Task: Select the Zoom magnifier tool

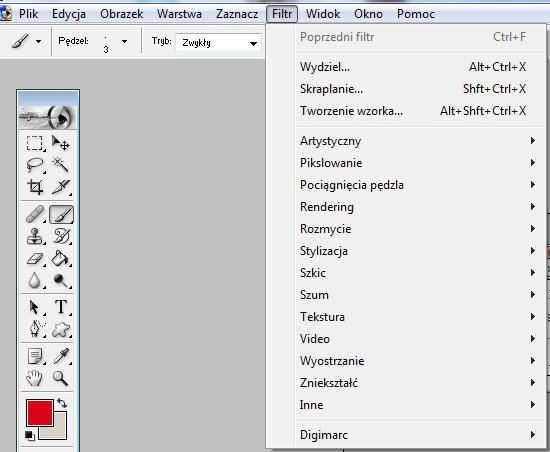Action: (x=60, y=378)
